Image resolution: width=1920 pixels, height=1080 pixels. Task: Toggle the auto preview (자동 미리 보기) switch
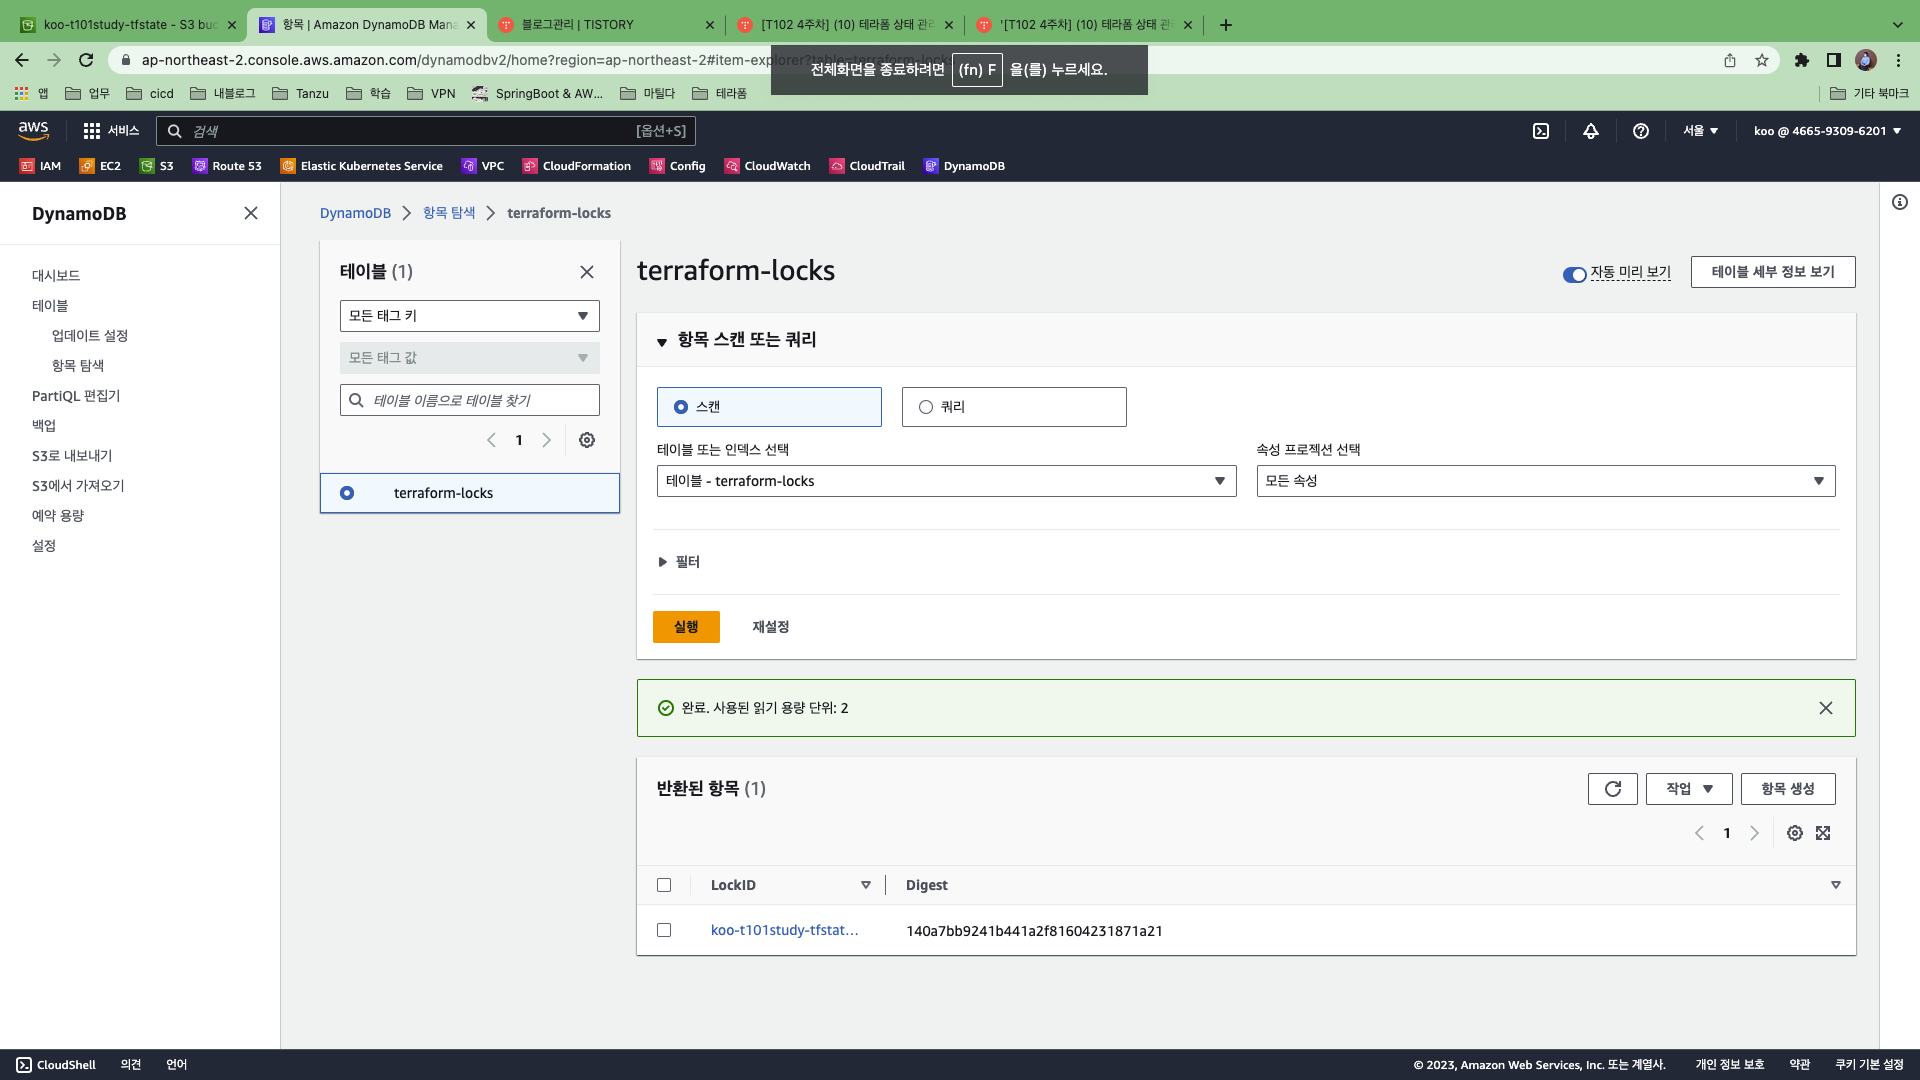click(x=1575, y=274)
